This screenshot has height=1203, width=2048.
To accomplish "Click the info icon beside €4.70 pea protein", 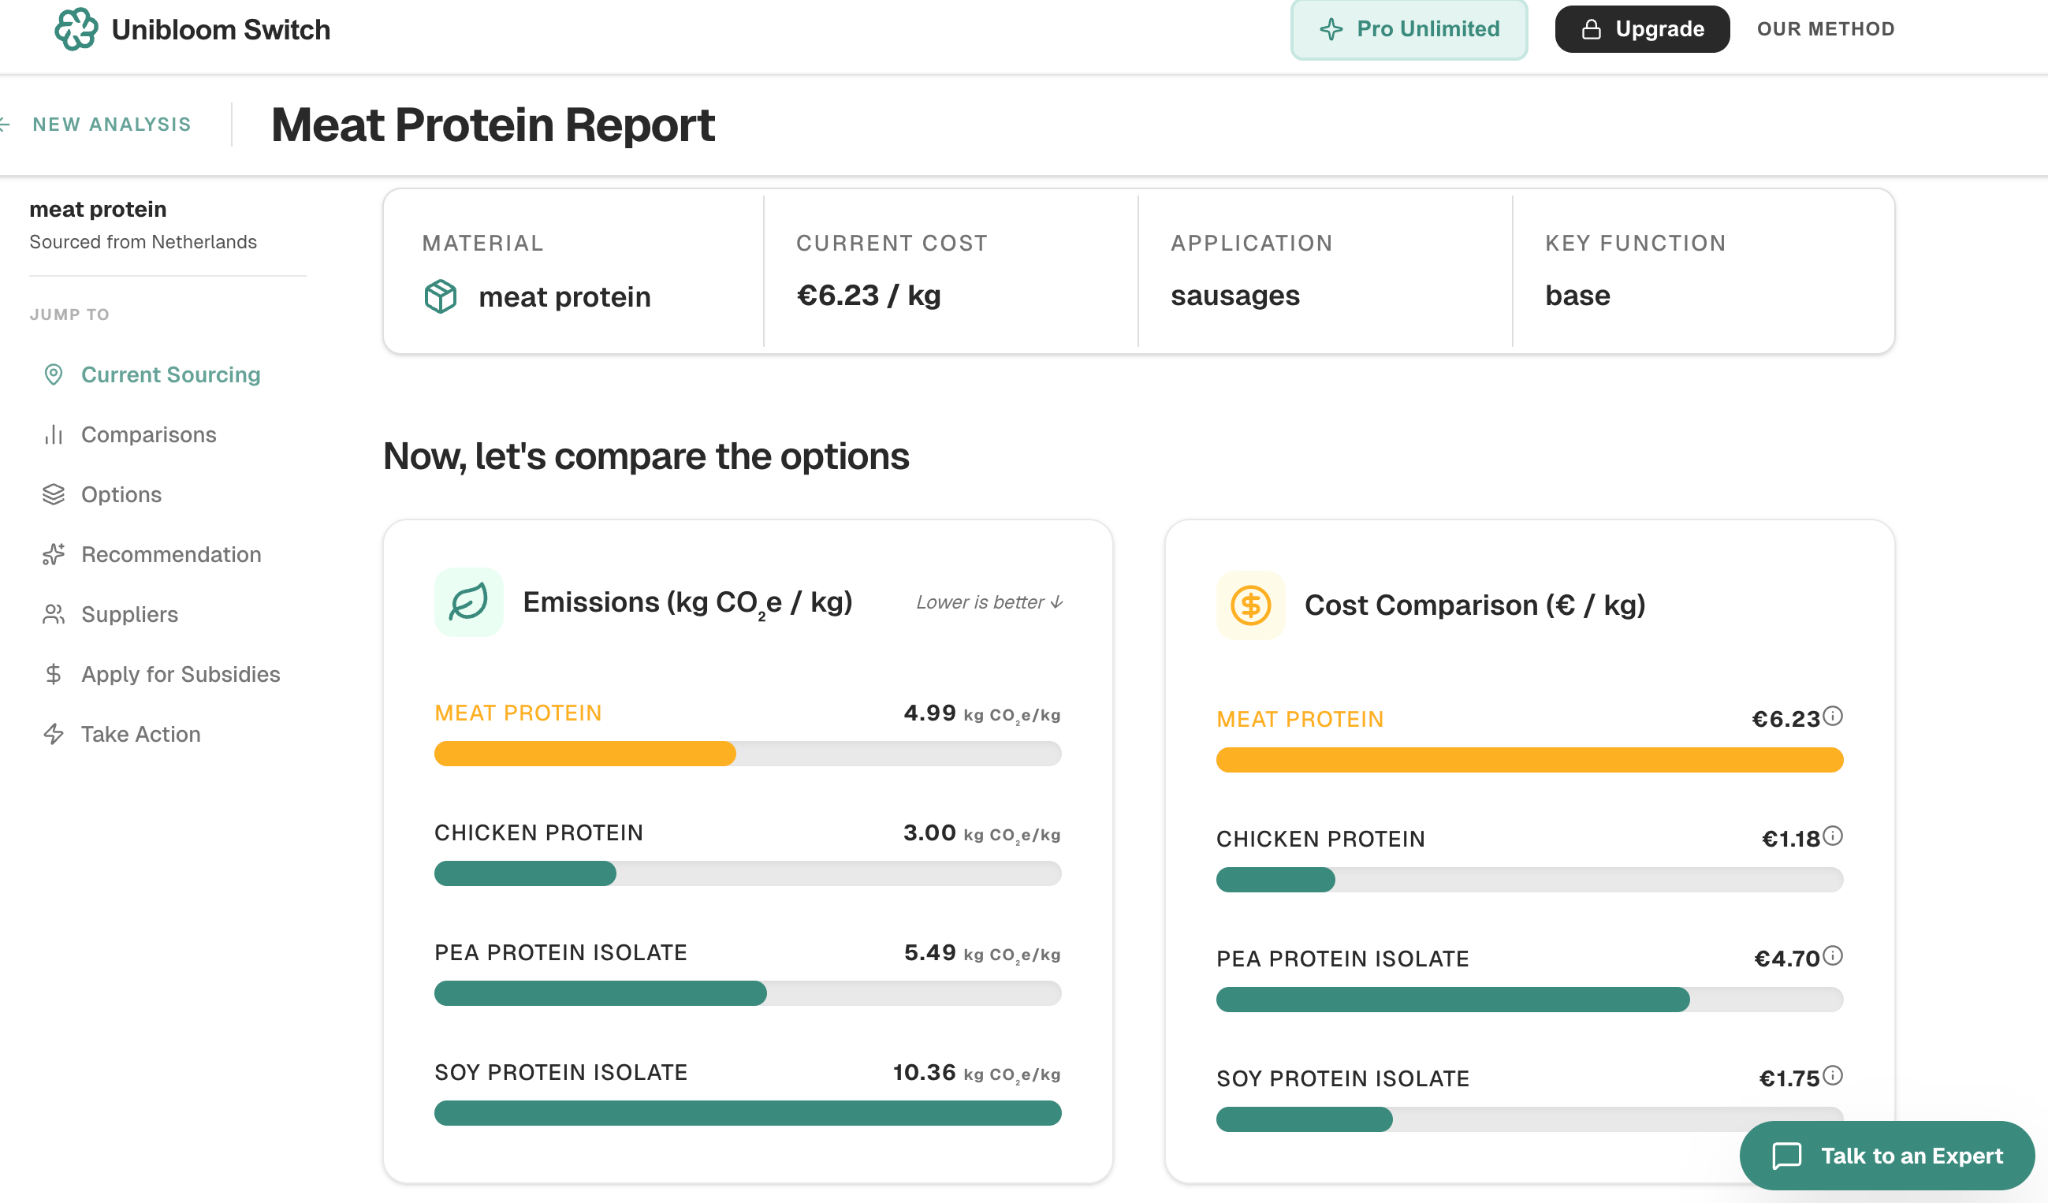I will pyautogui.click(x=1832, y=956).
